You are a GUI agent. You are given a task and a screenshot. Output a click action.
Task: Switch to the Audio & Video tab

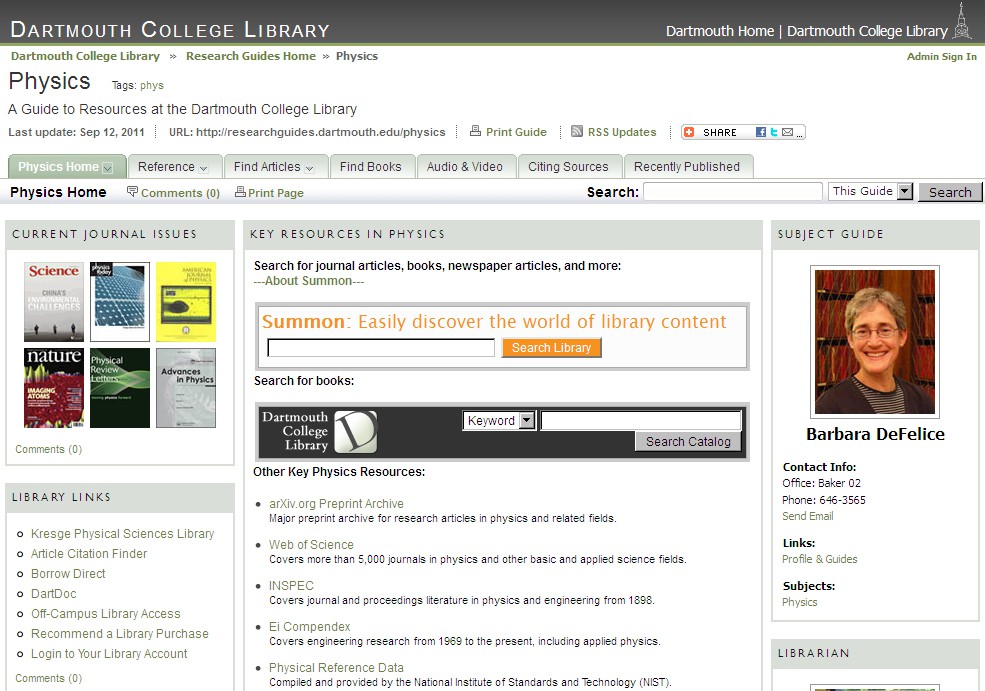465,167
